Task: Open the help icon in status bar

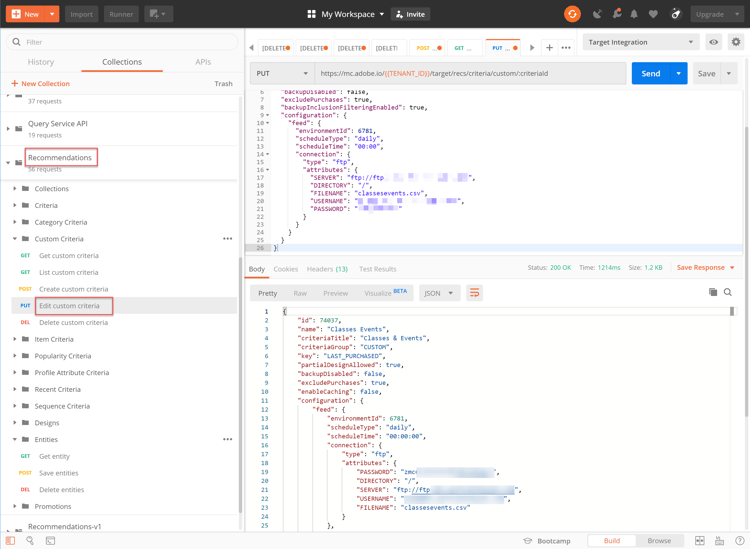Action: click(x=740, y=541)
